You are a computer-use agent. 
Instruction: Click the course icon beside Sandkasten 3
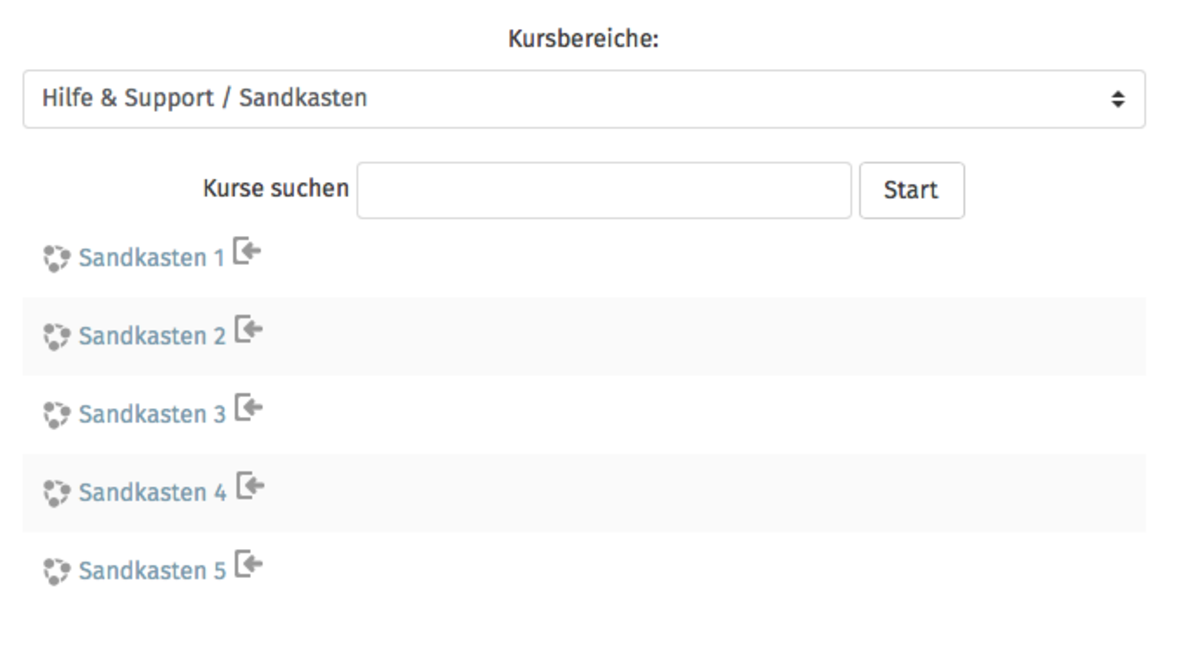(x=56, y=415)
